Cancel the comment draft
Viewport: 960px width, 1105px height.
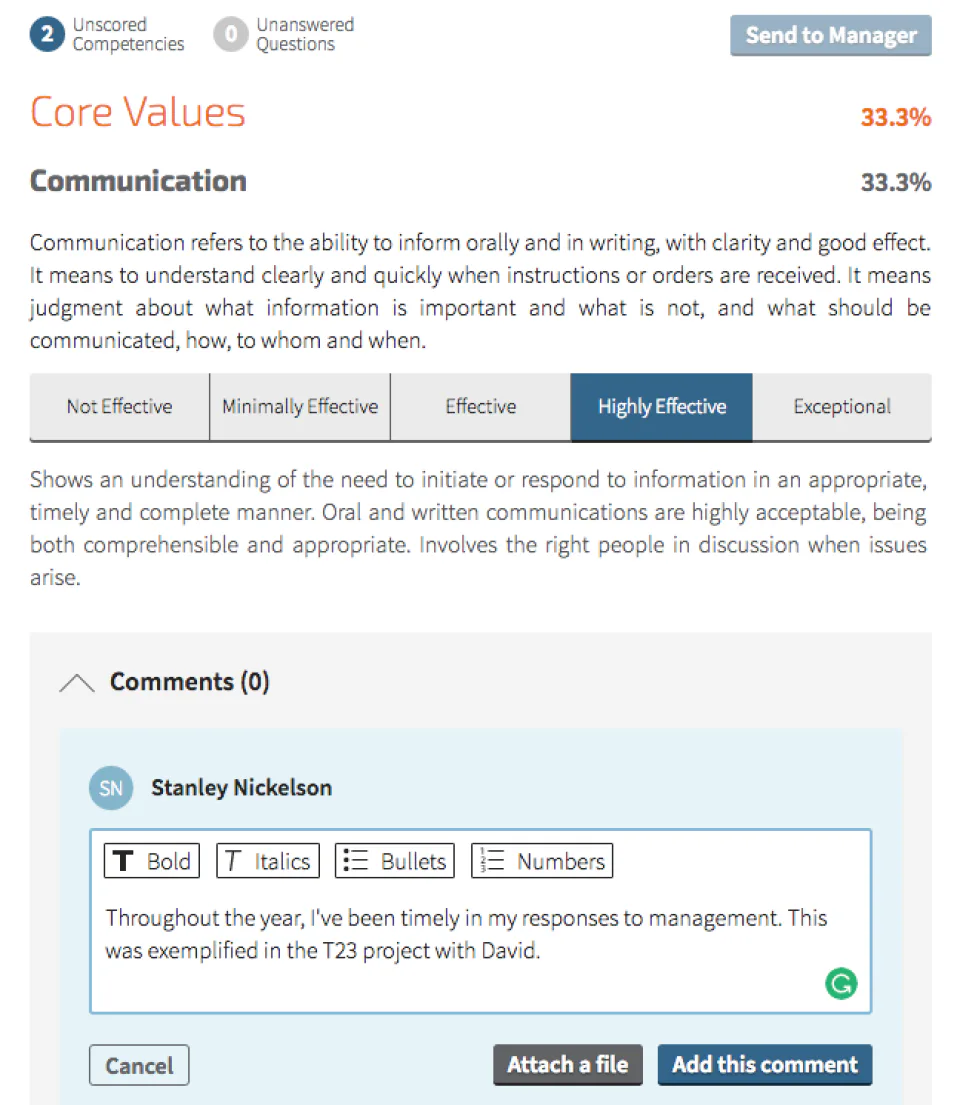point(139,1066)
